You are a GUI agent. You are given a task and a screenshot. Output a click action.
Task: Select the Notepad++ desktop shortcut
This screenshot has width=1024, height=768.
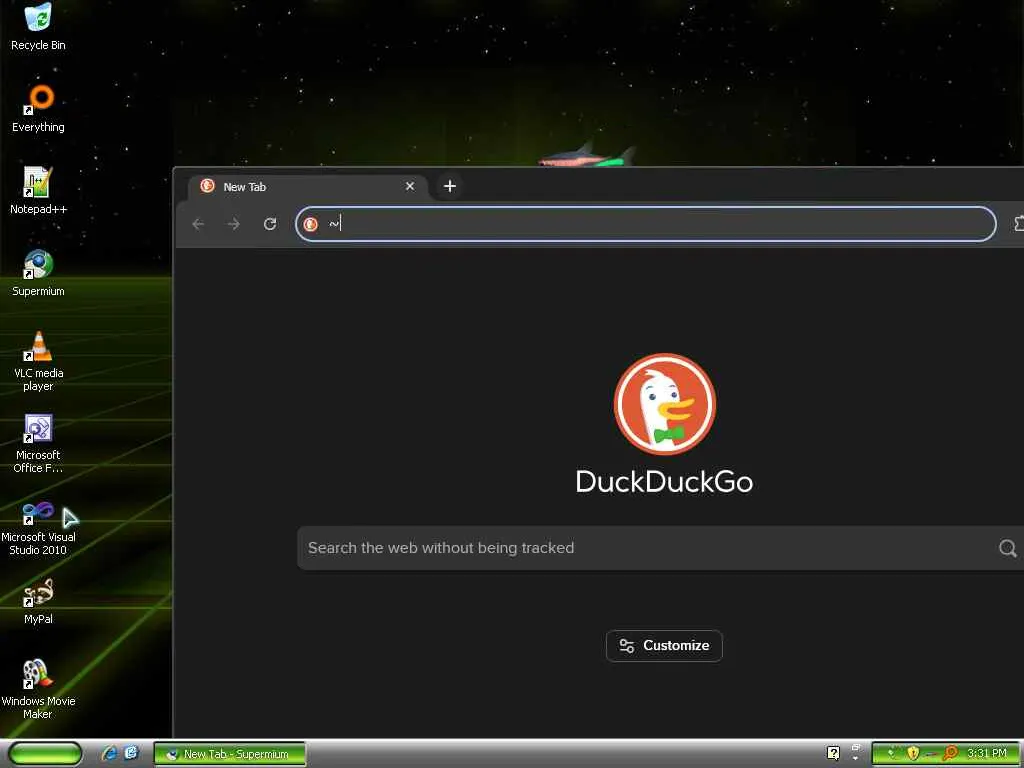(x=38, y=191)
